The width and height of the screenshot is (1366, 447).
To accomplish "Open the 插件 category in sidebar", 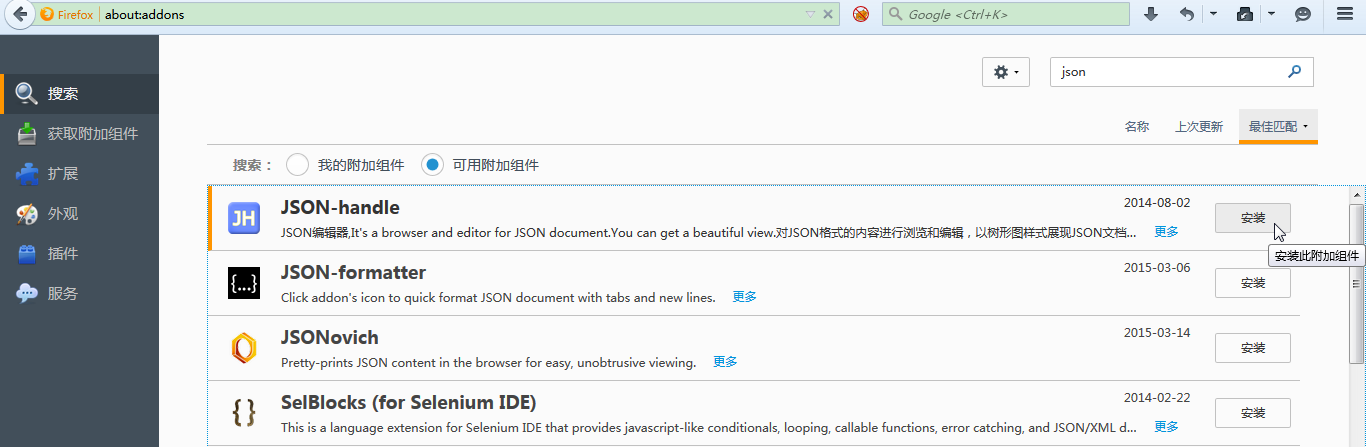I will (x=79, y=254).
